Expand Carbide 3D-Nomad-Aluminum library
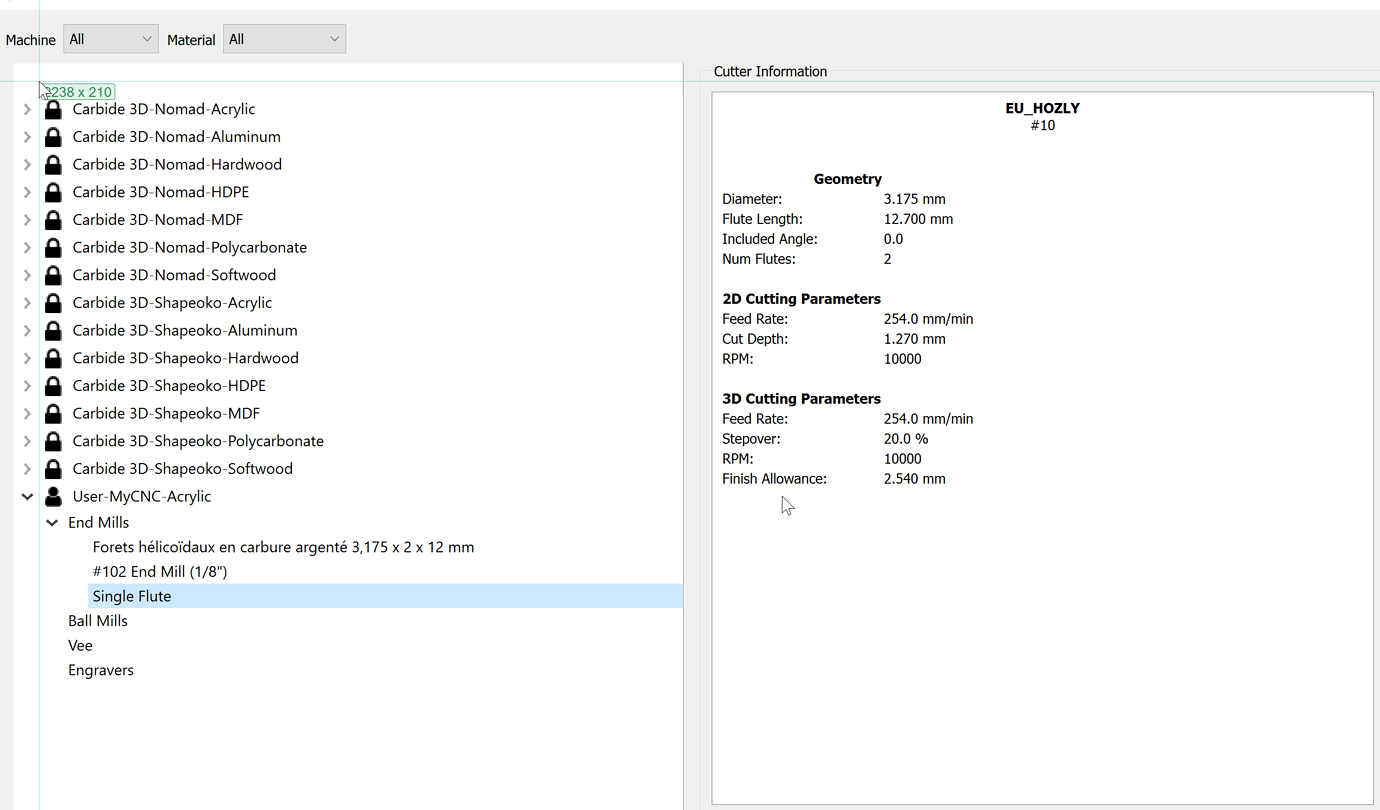Screen dimensions: 1380x810 27,137
